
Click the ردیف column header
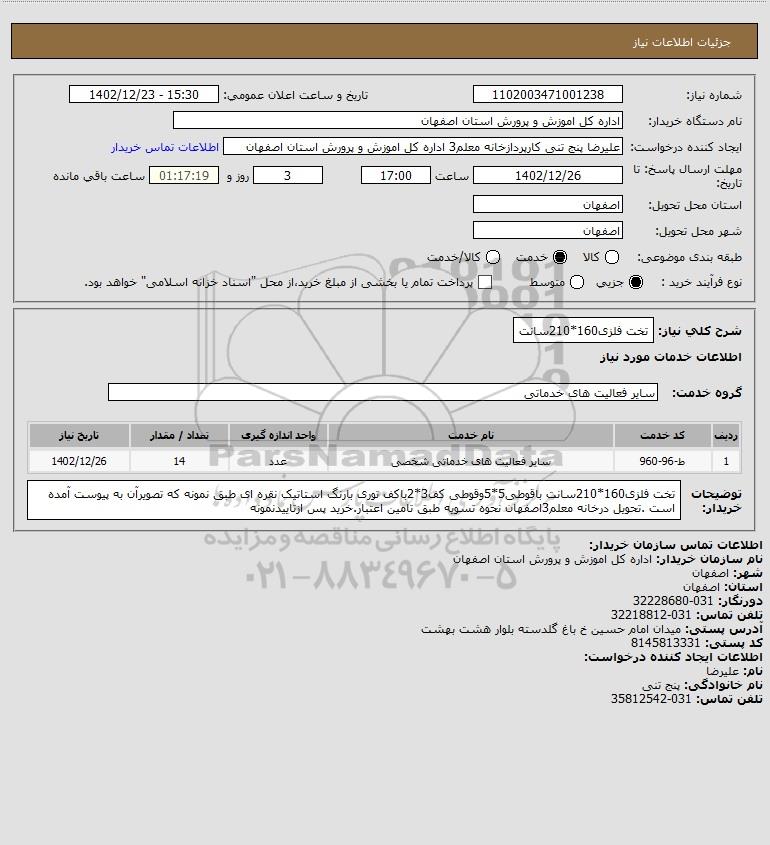tap(726, 435)
